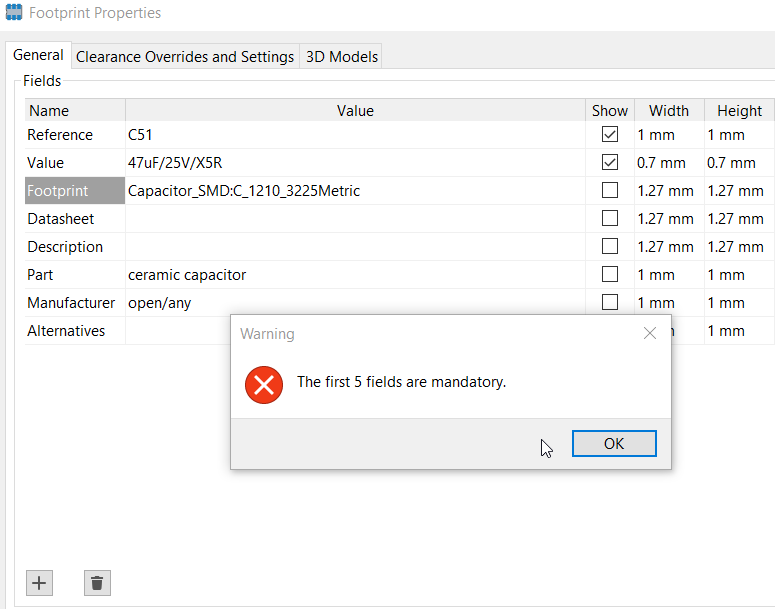The width and height of the screenshot is (775, 609).
Task: Click the Name column header
Action: point(75,111)
